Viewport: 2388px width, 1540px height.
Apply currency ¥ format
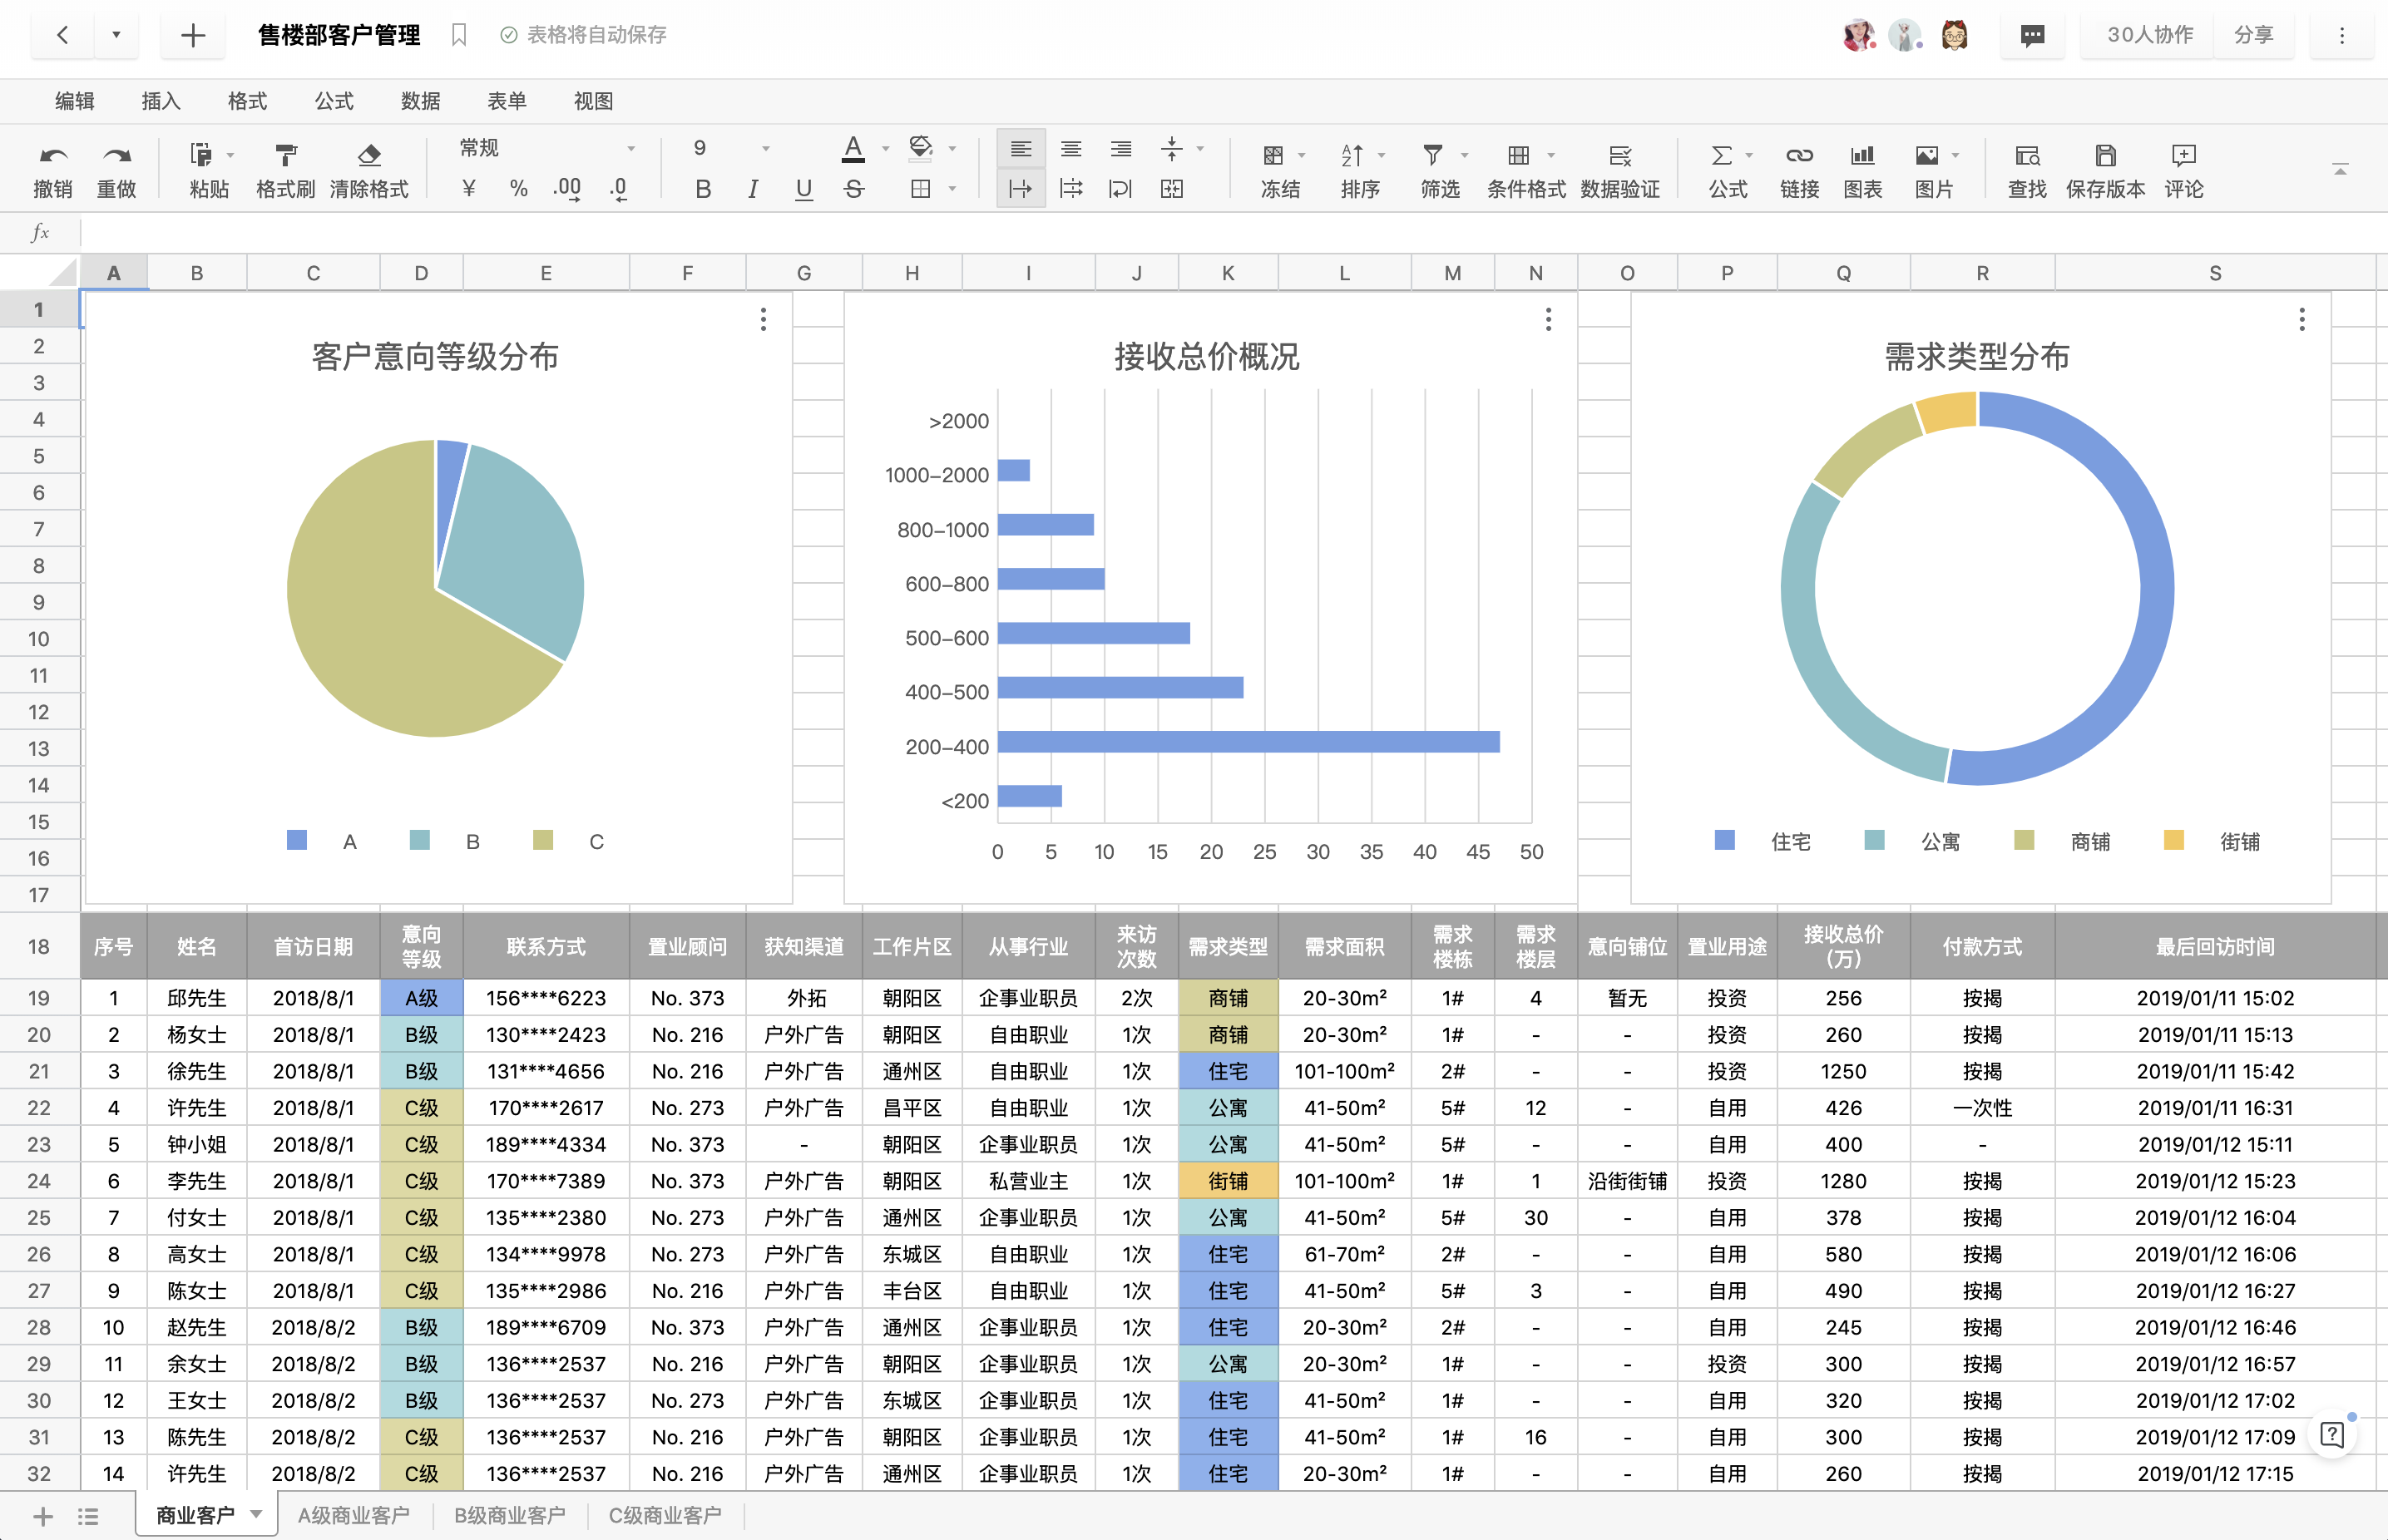coord(468,188)
